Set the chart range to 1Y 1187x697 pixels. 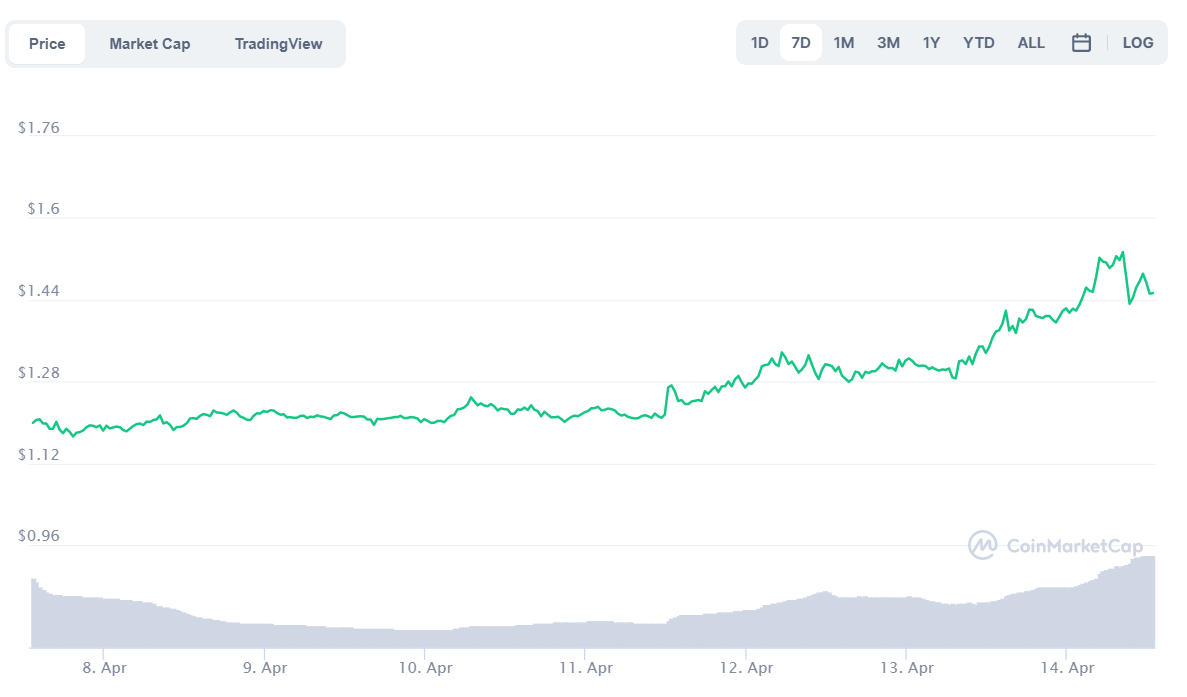[x=931, y=43]
